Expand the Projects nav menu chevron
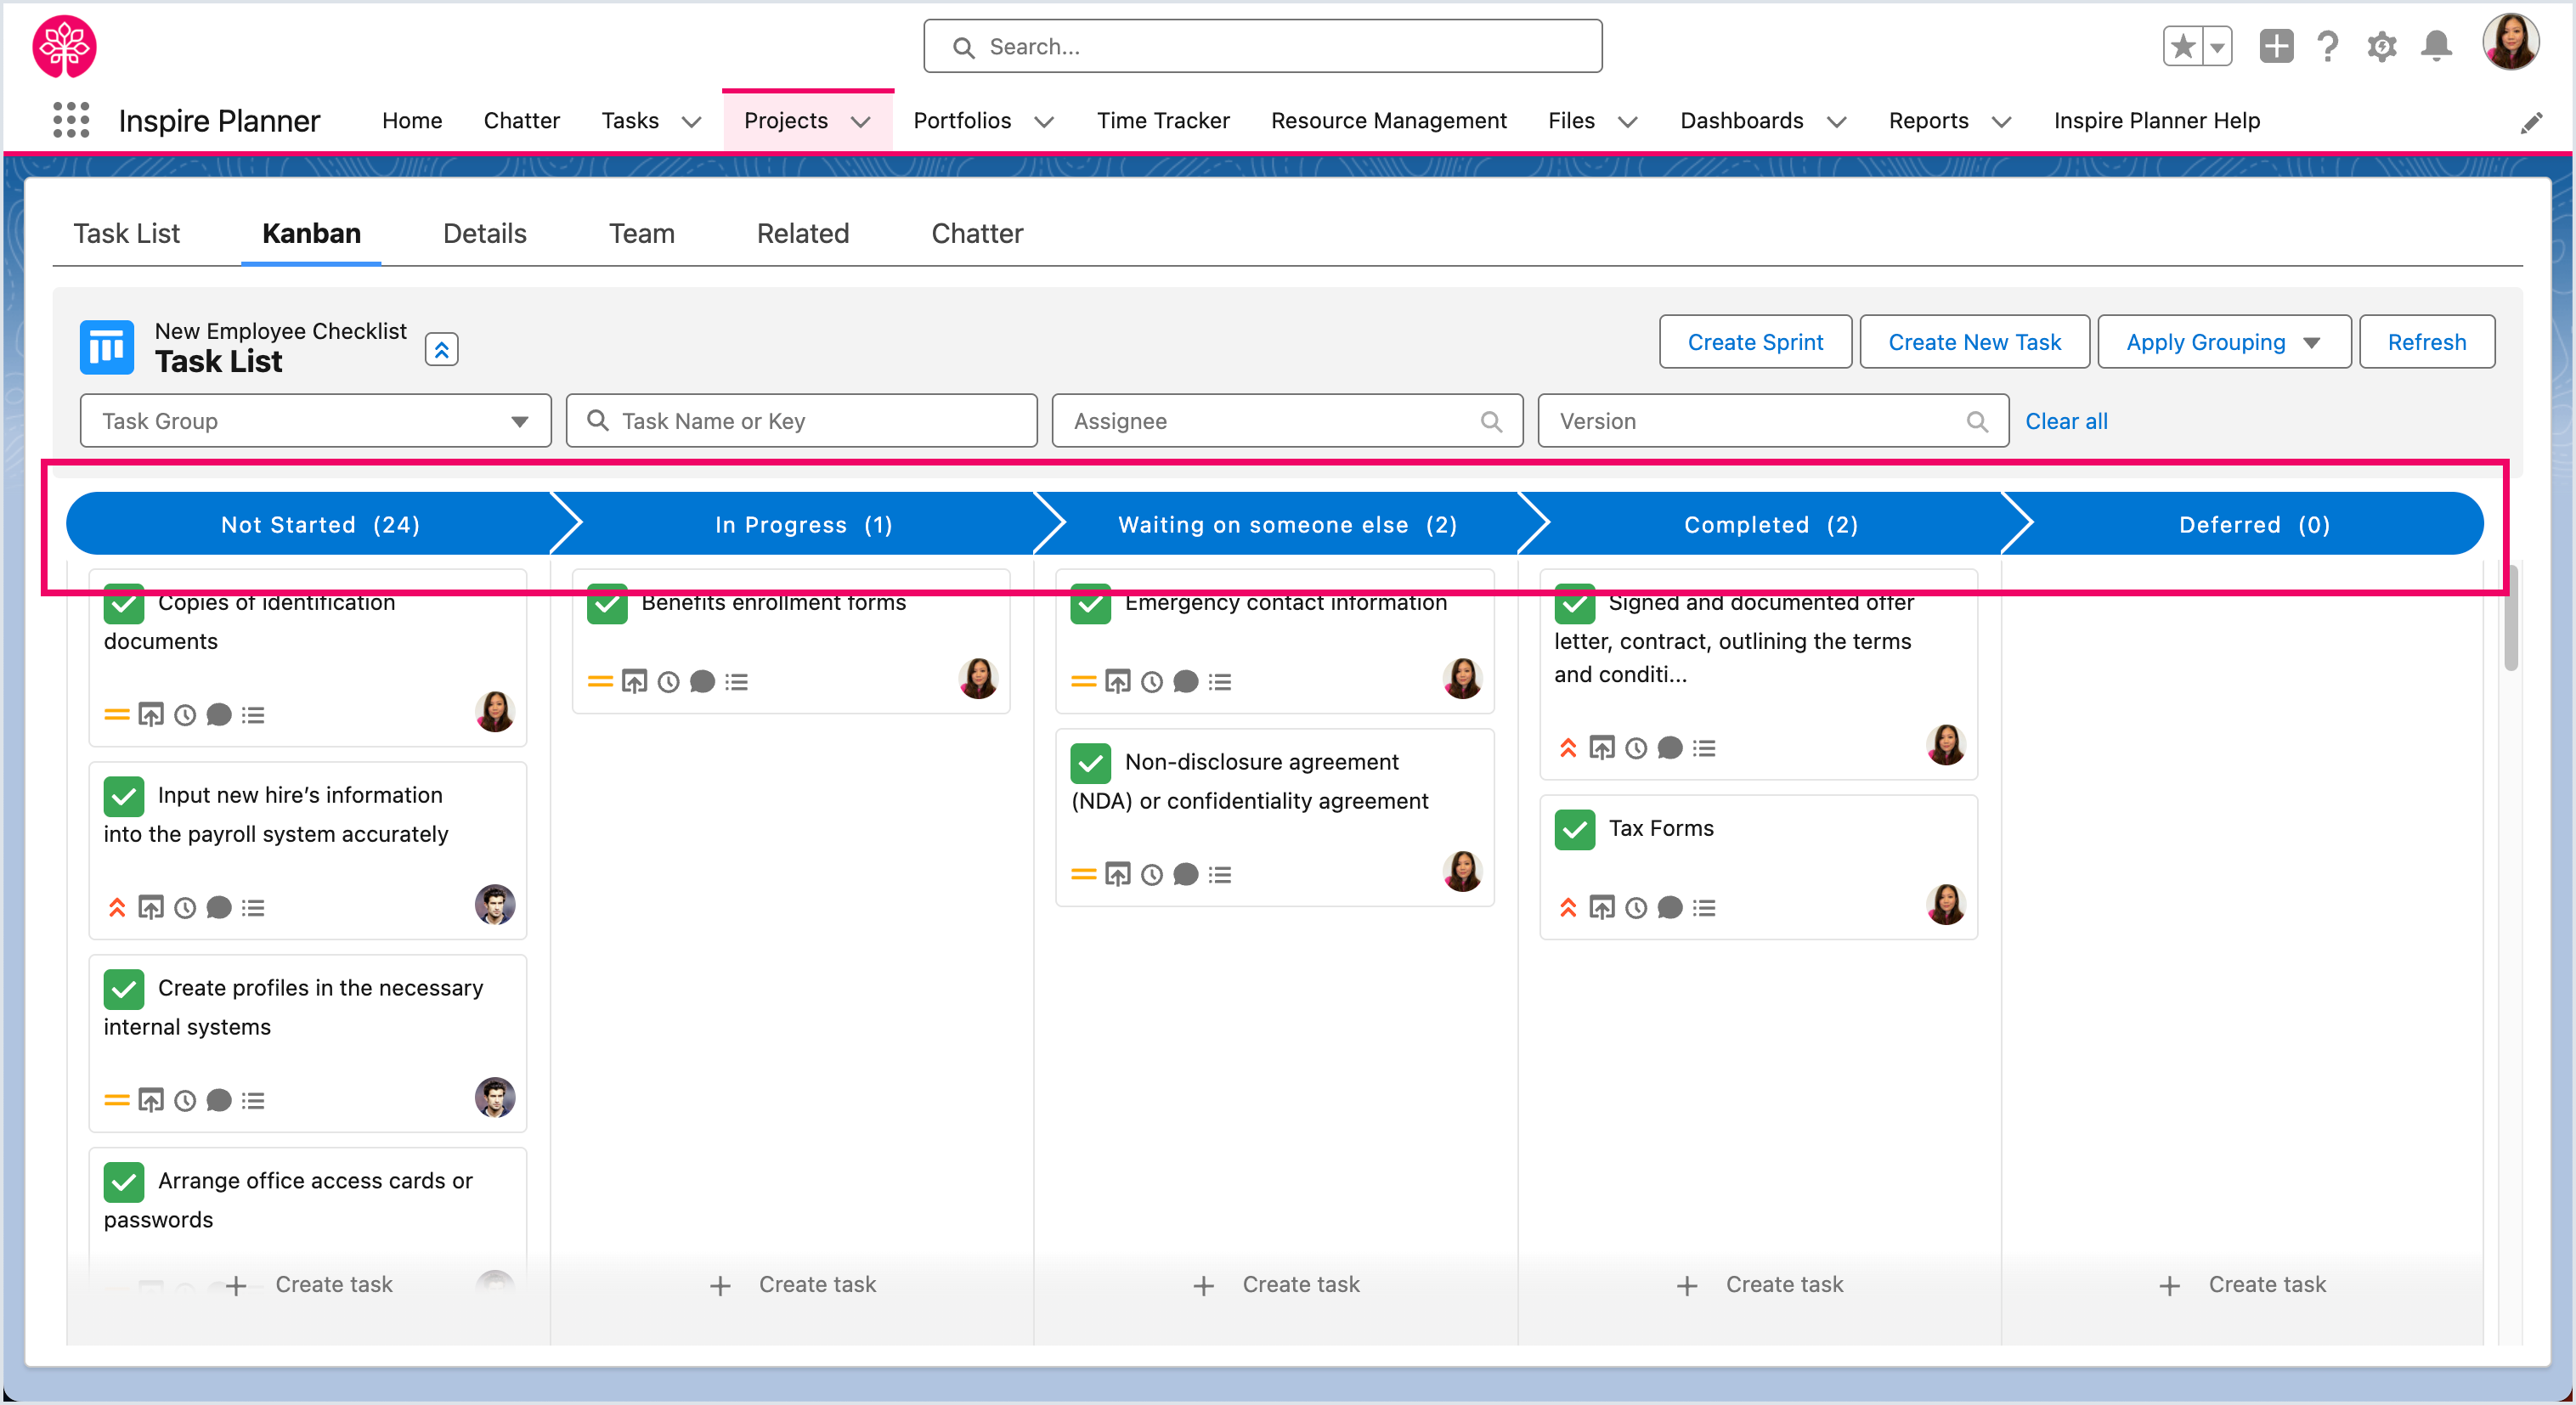This screenshot has width=2576, height=1405. tap(861, 122)
